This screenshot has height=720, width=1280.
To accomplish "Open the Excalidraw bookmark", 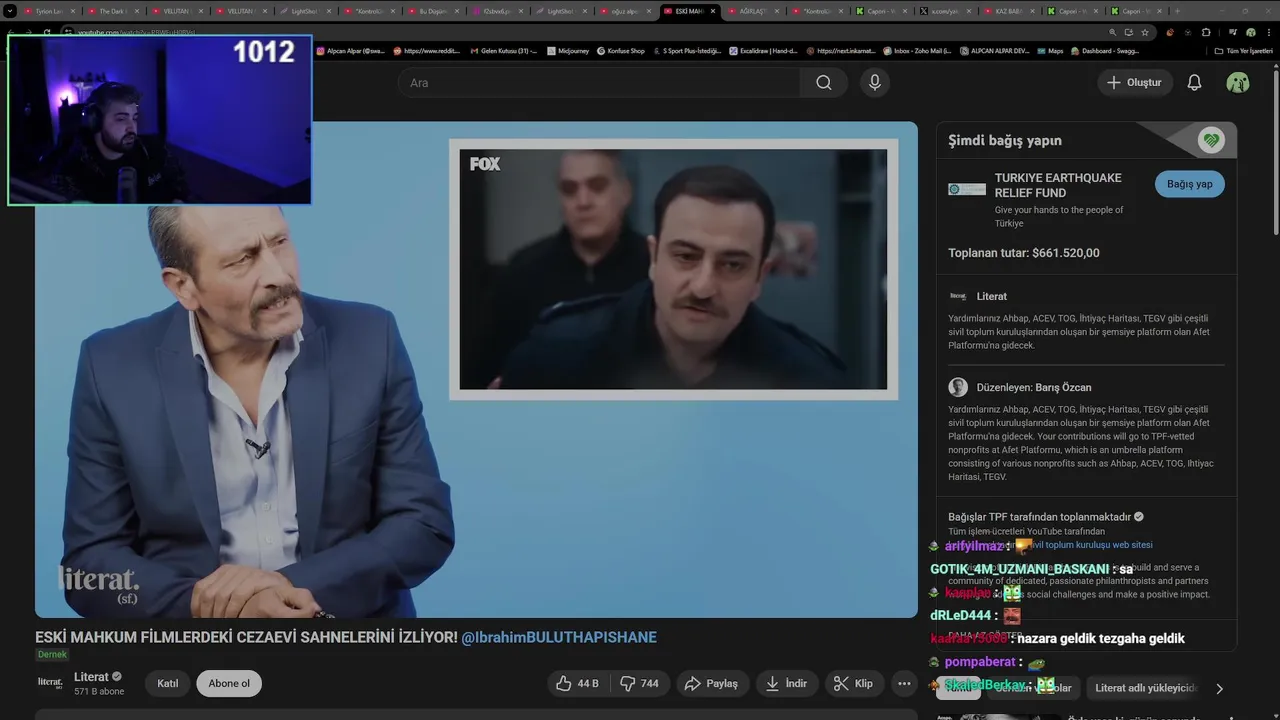I will point(763,51).
